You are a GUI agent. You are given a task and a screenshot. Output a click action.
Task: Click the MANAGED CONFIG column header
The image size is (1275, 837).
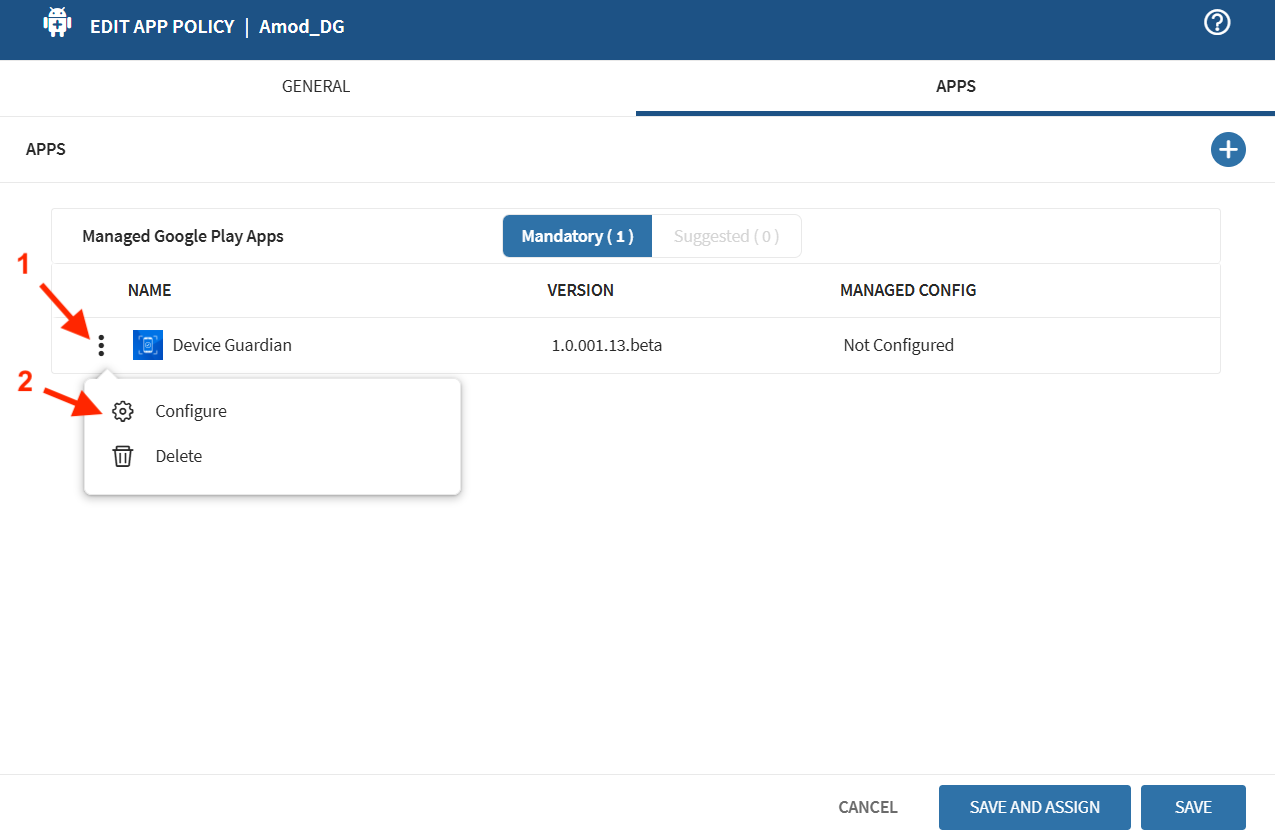[907, 290]
